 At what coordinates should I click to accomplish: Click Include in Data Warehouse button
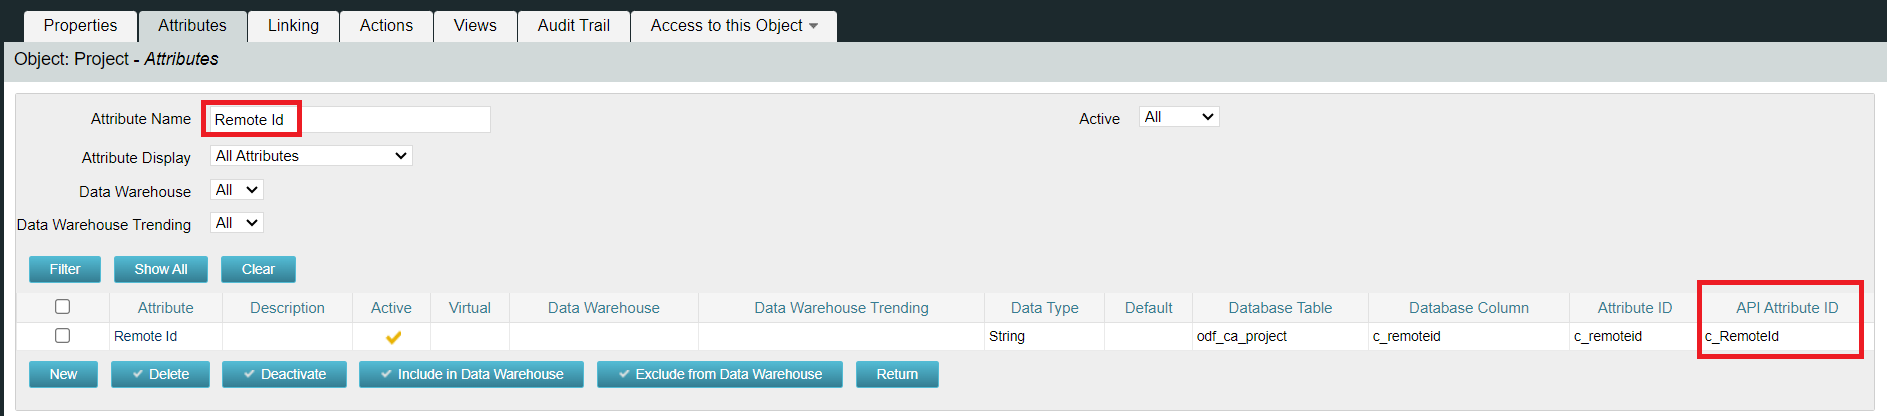(x=471, y=374)
